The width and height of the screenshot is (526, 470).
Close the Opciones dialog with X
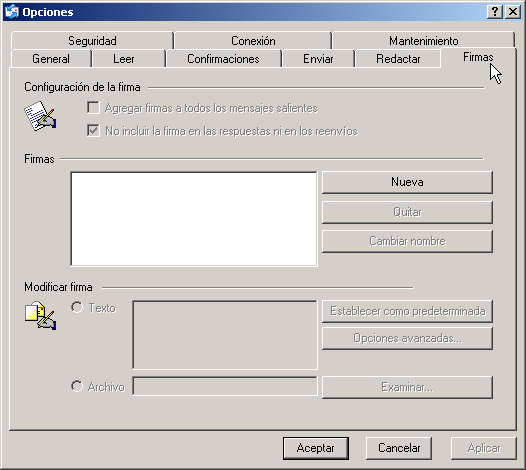point(513,12)
